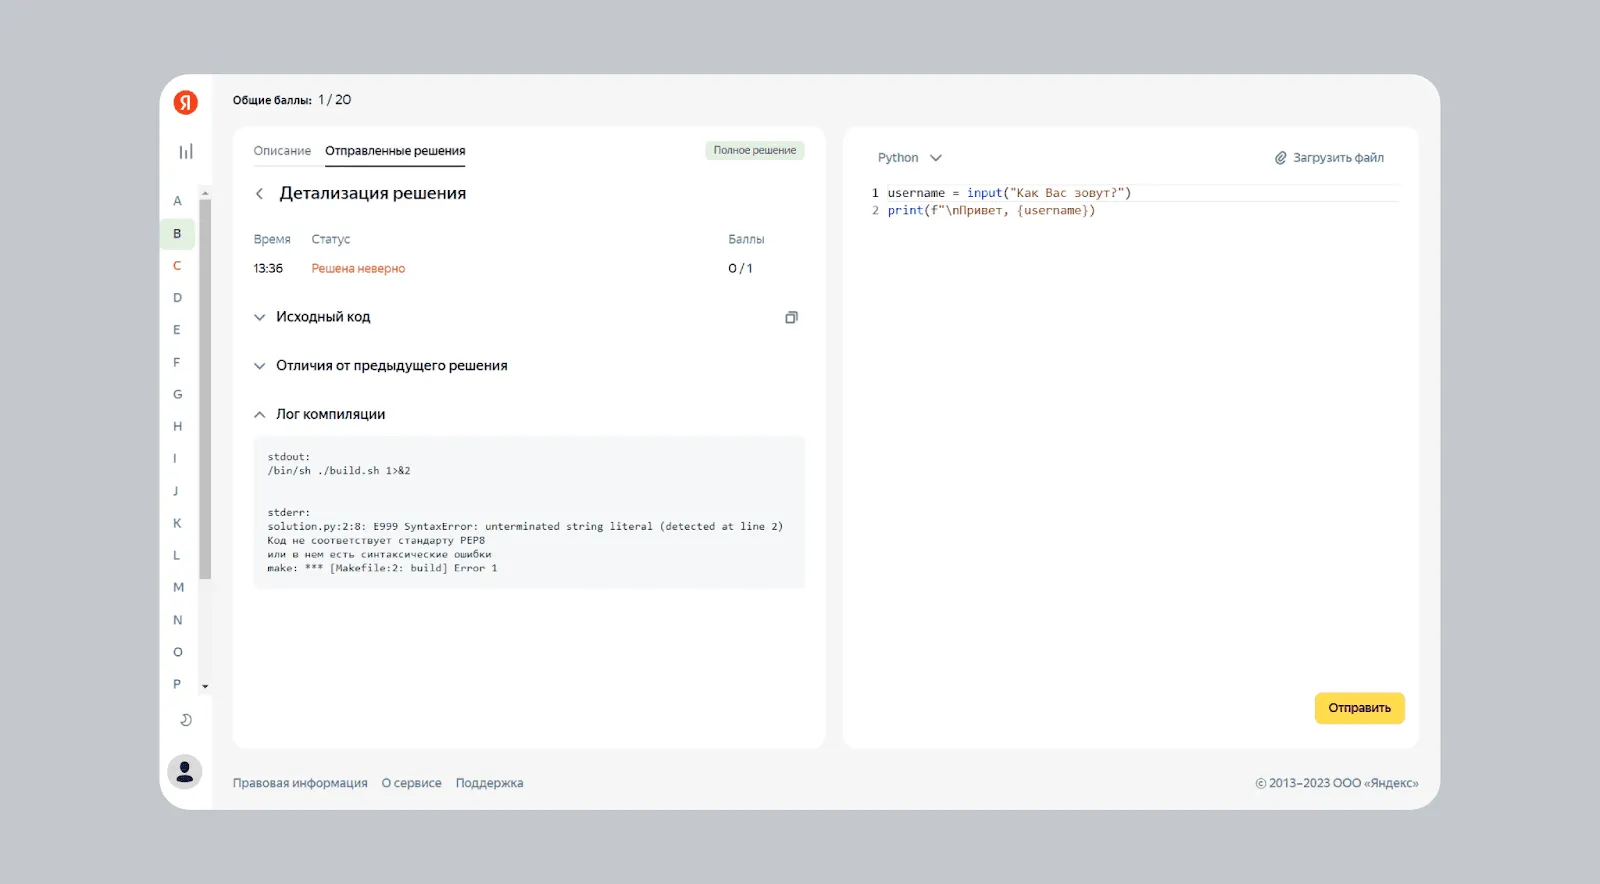The height and width of the screenshot is (884, 1600).
Task: Select problem L in sidebar
Action: coord(177,555)
